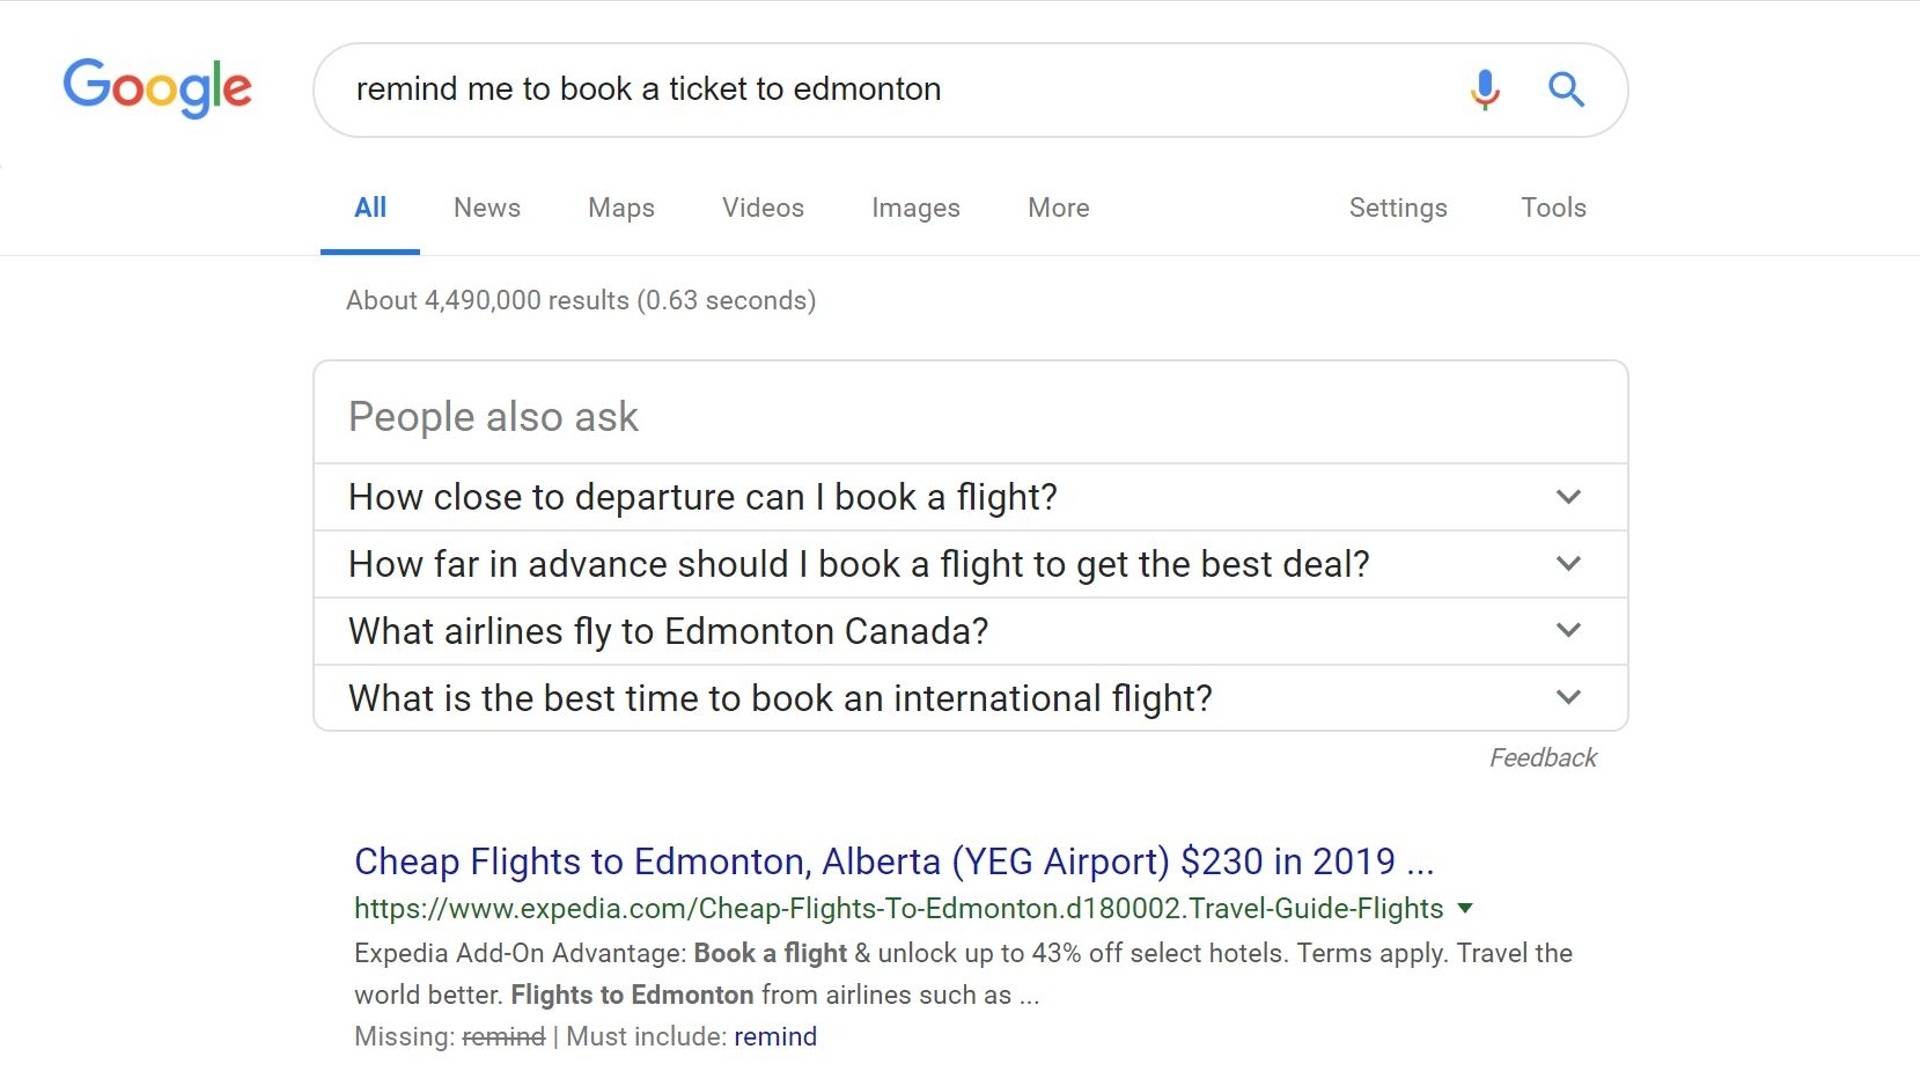Expand the 'How close to departure can I book a flight?' question
1920x1080 pixels.
point(1569,497)
